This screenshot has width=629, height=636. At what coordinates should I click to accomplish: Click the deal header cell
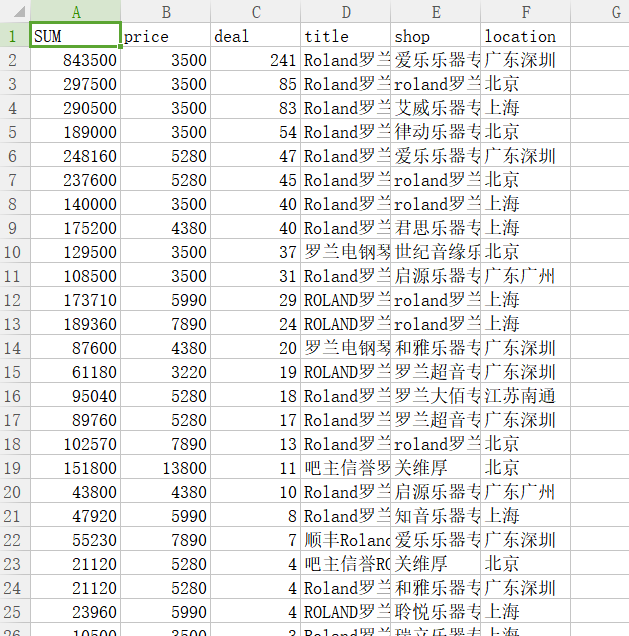point(255,35)
